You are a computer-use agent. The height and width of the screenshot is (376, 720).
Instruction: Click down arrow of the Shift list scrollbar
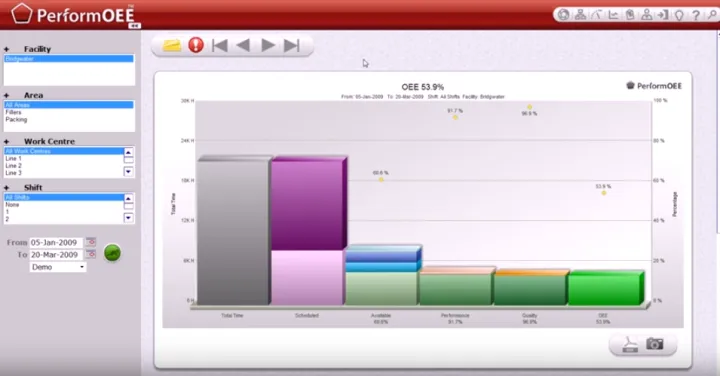(x=129, y=218)
